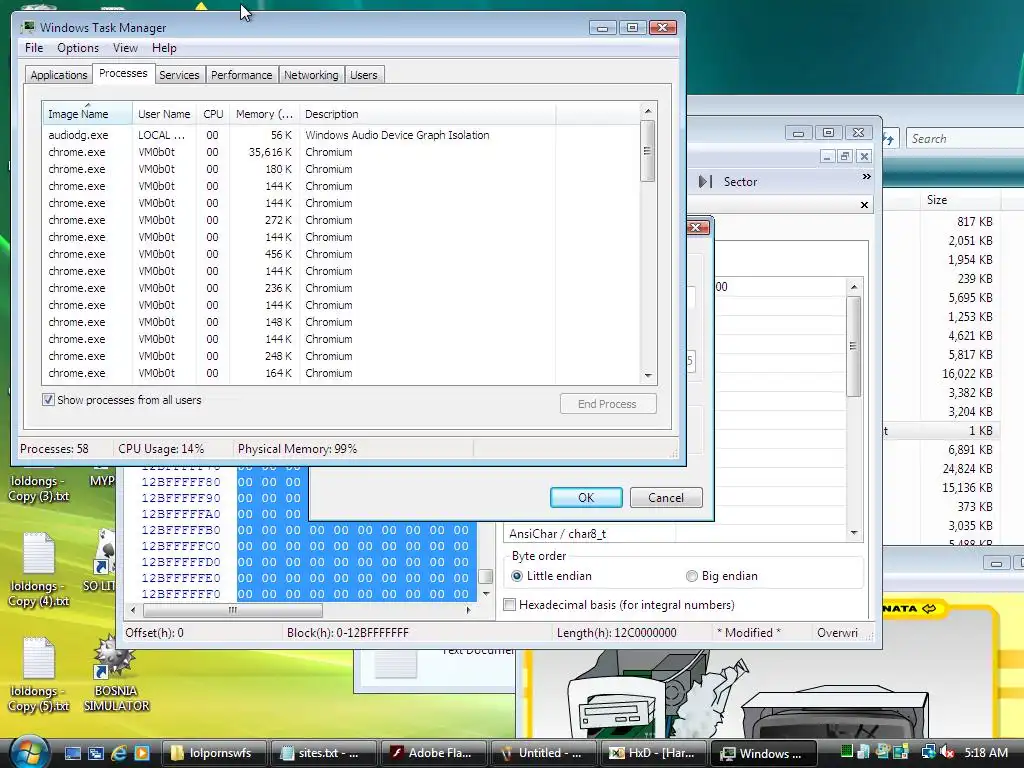The width and height of the screenshot is (1024, 768).
Task: Expand the HxD toolbar overflow chevron
Action: coord(867,176)
